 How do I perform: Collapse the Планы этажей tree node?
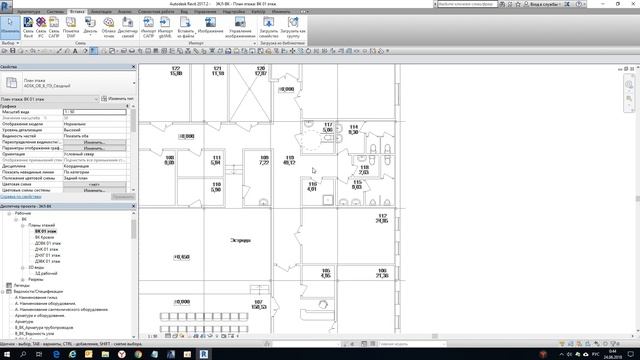pyautogui.click(x=23, y=225)
